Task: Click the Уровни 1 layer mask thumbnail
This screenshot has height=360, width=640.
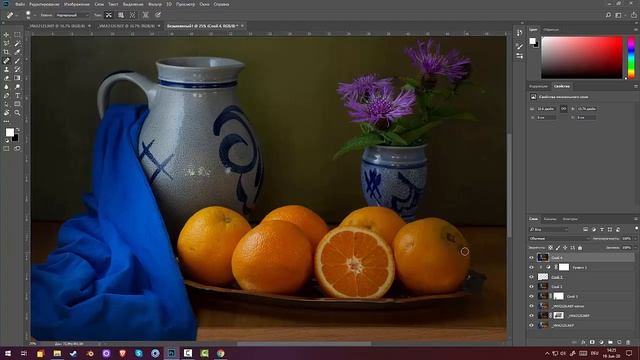Action: click(564, 267)
